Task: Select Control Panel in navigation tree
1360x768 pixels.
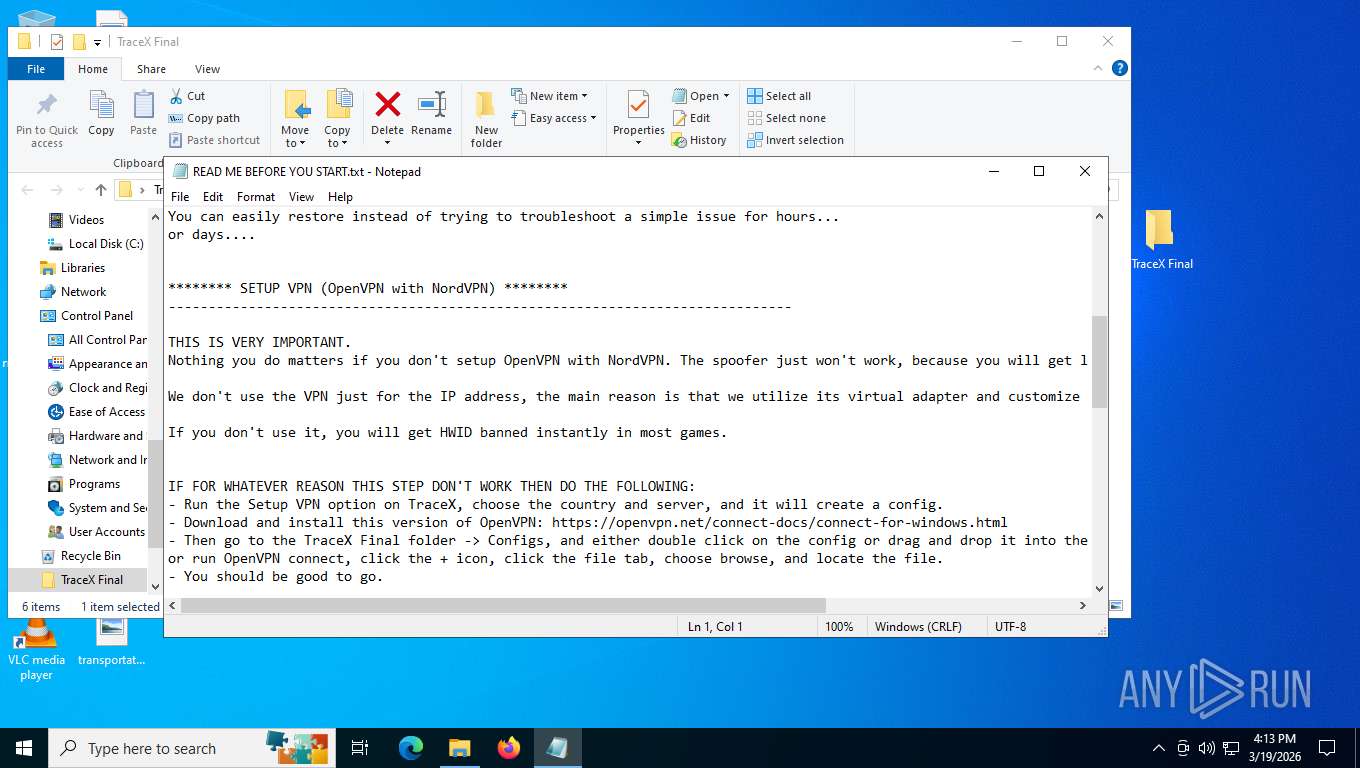Action: coord(97,316)
